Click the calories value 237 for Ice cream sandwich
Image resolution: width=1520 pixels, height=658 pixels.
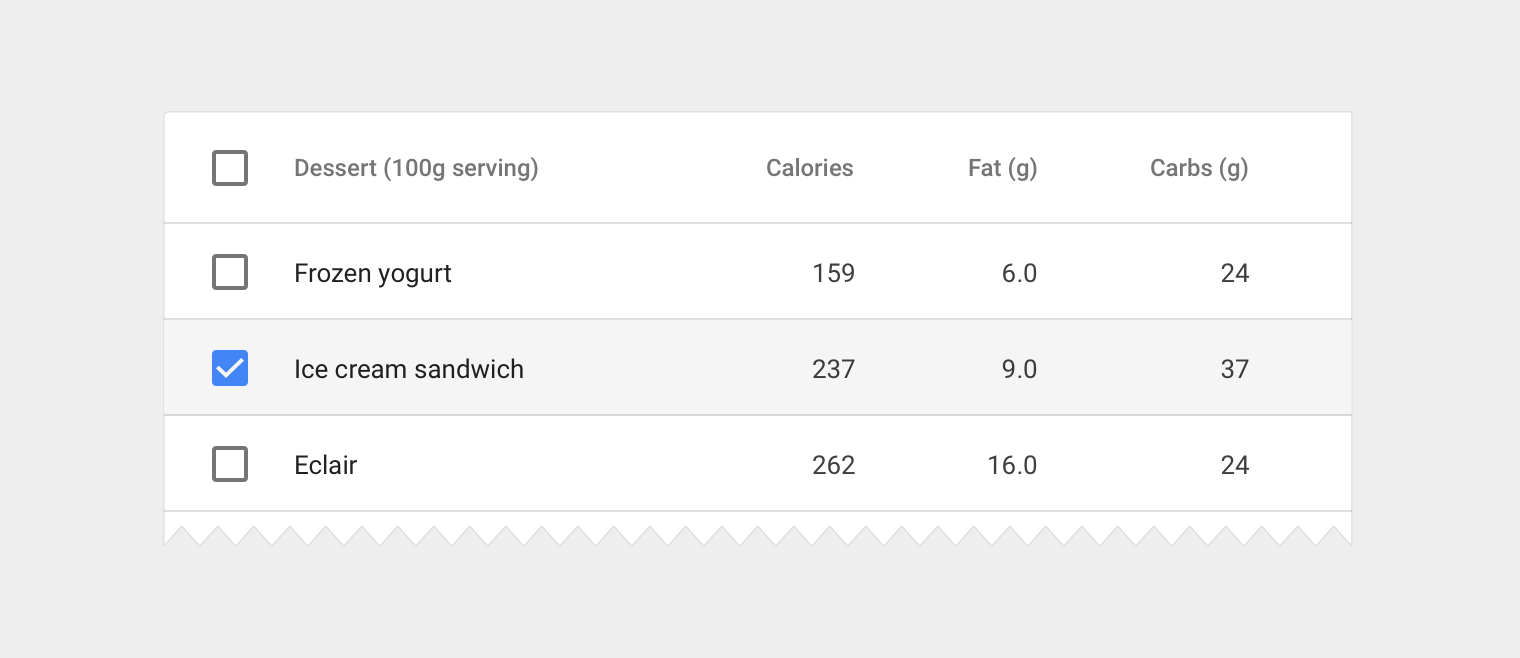pyautogui.click(x=833, y=368)
